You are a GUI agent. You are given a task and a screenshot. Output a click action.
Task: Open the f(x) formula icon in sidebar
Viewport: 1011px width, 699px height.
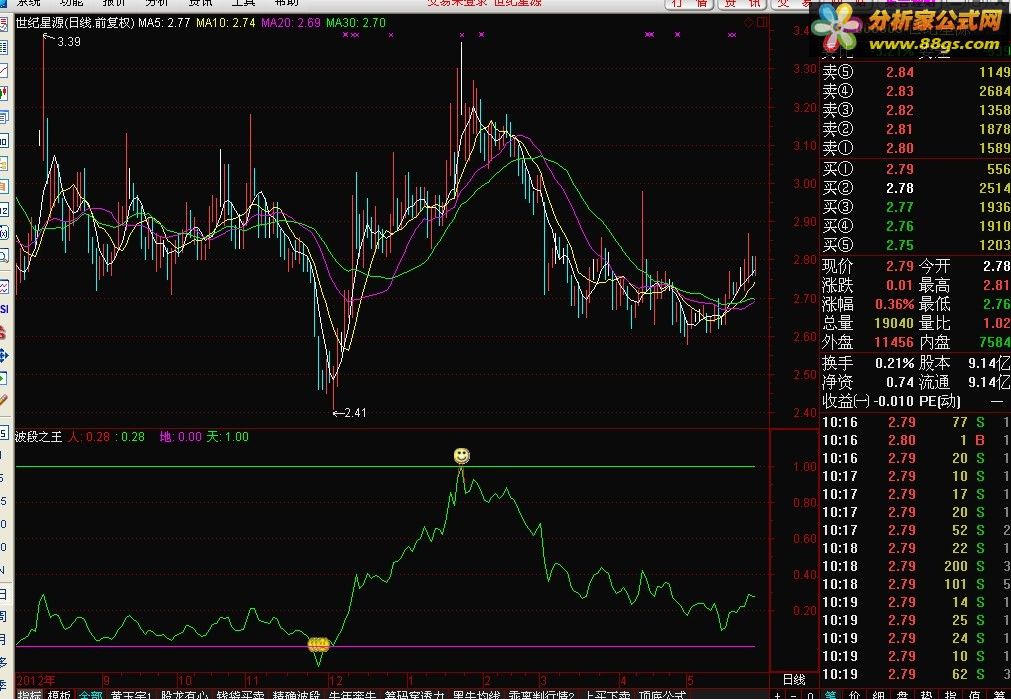click(x=4, y=233)
